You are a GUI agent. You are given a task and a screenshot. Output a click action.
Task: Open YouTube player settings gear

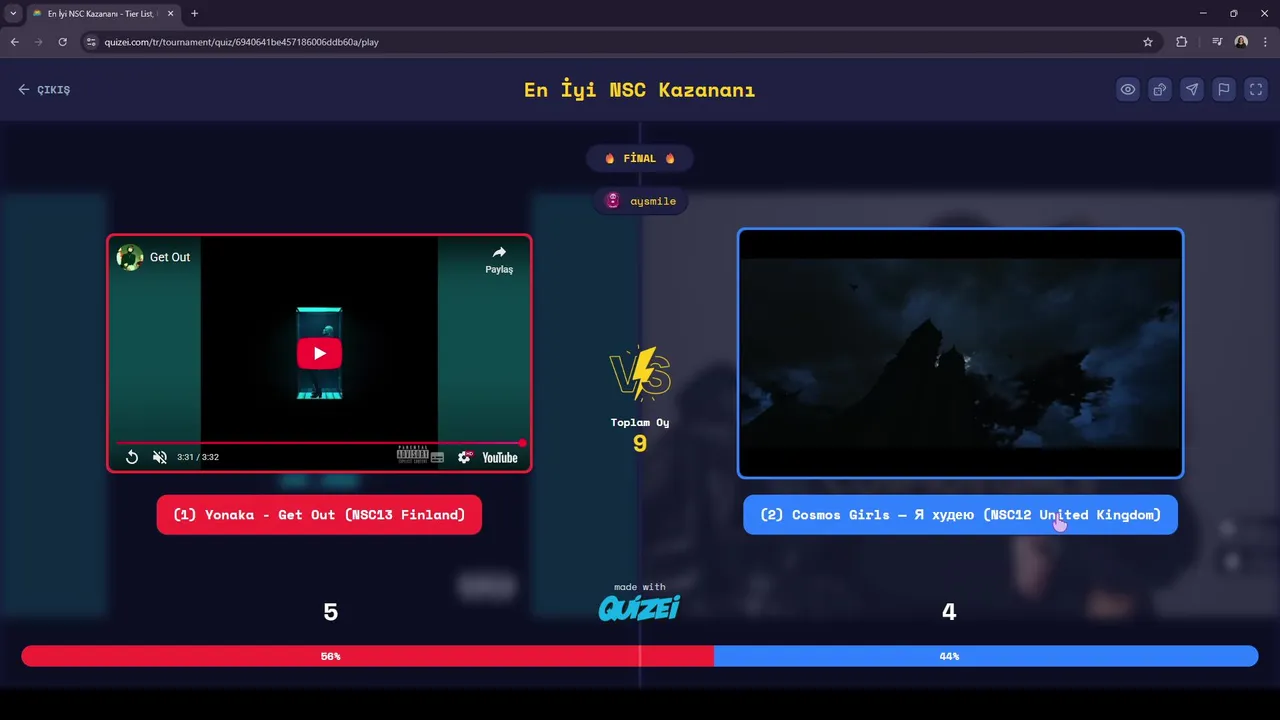(465, 457)
